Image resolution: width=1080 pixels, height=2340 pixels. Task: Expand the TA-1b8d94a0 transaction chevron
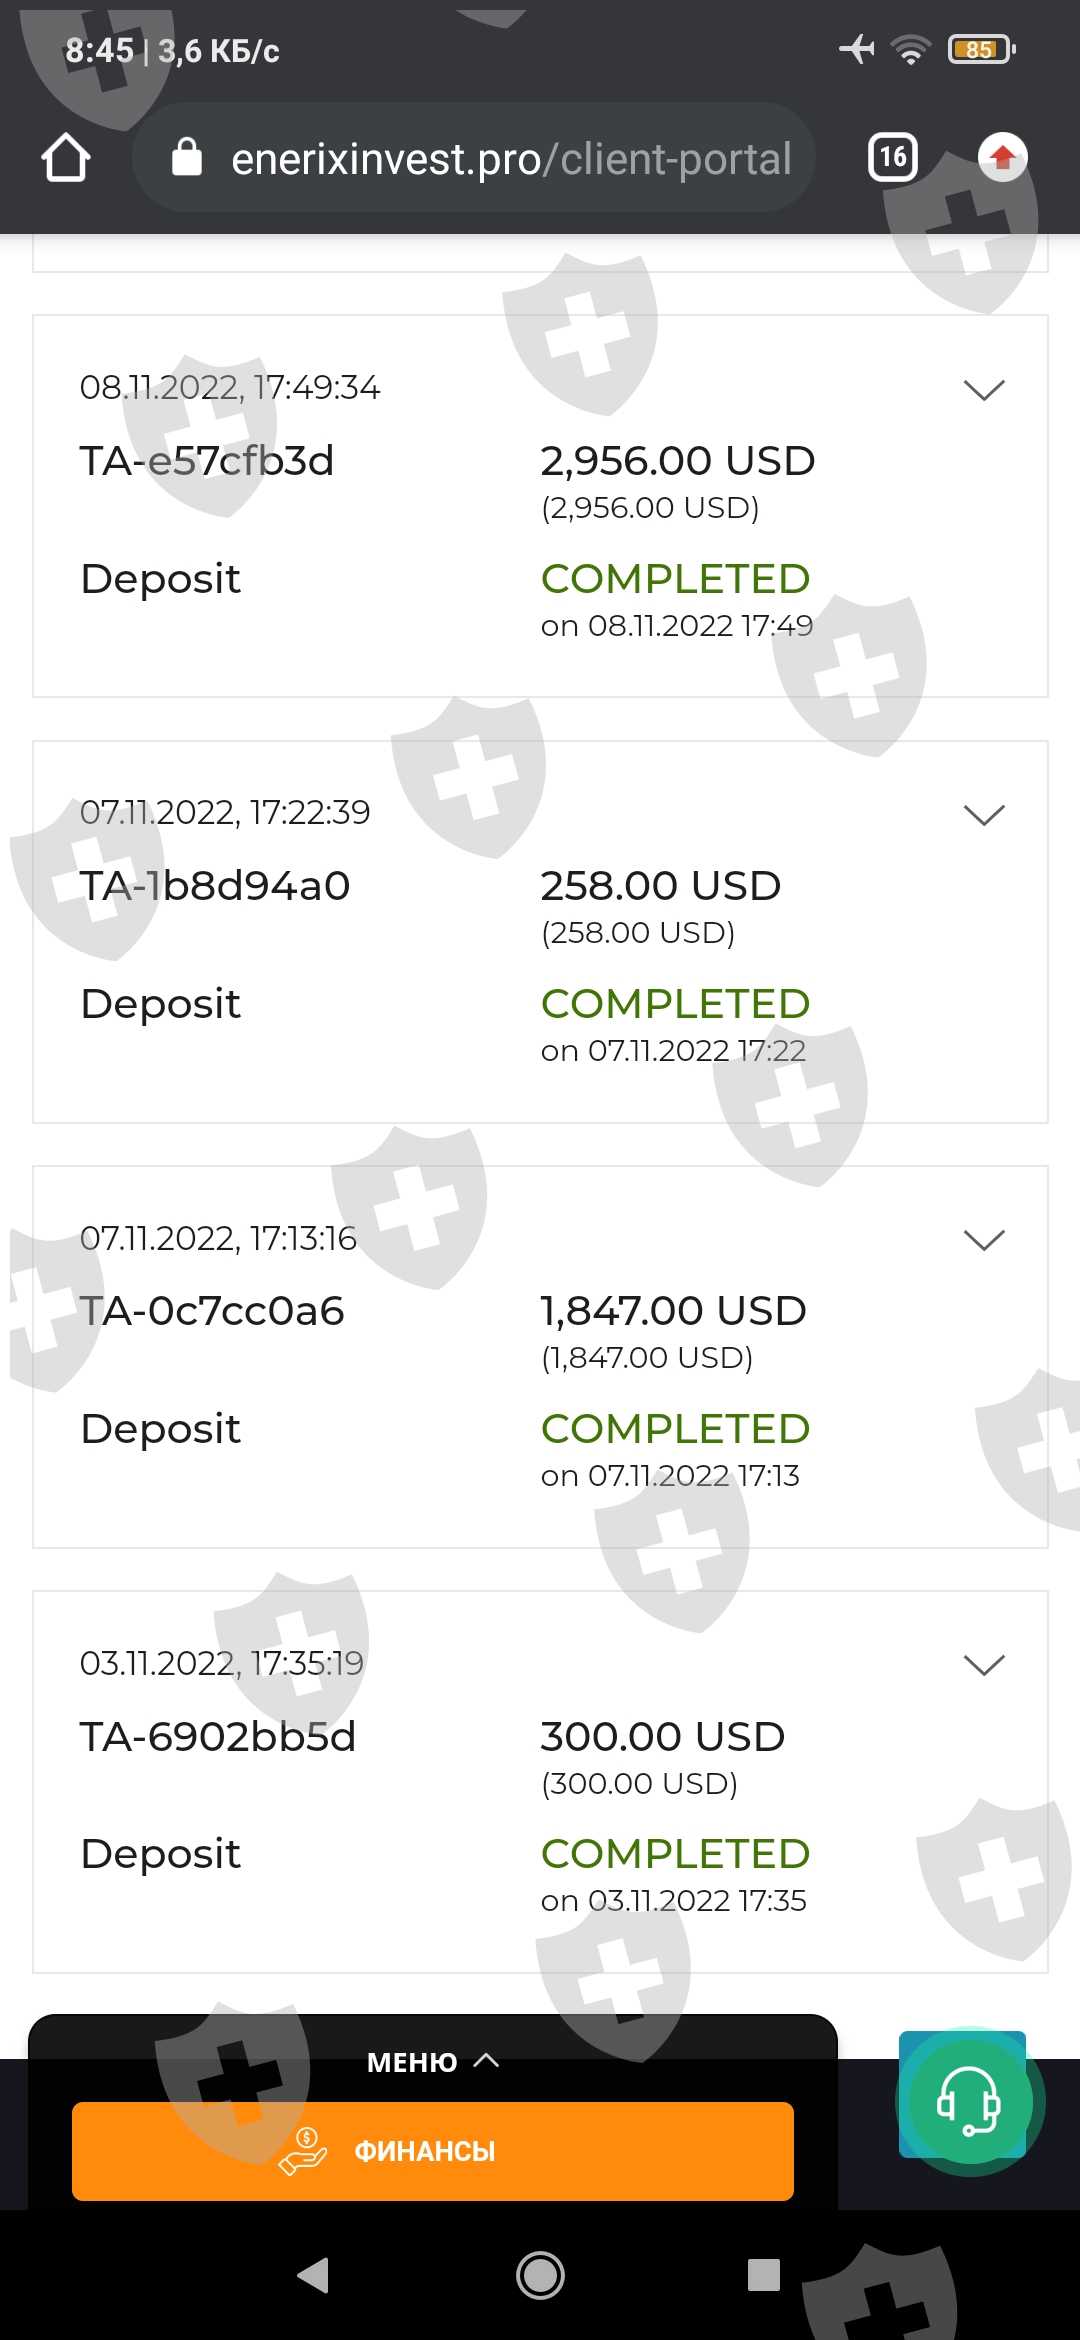point(983,815)
